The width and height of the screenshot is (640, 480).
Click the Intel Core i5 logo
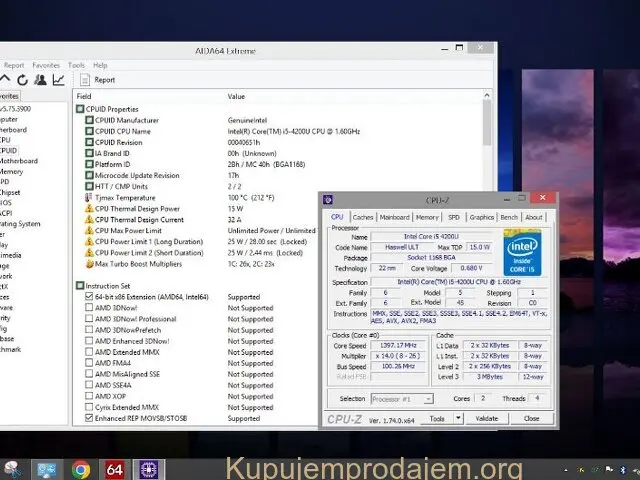click(x=523, y=252)
